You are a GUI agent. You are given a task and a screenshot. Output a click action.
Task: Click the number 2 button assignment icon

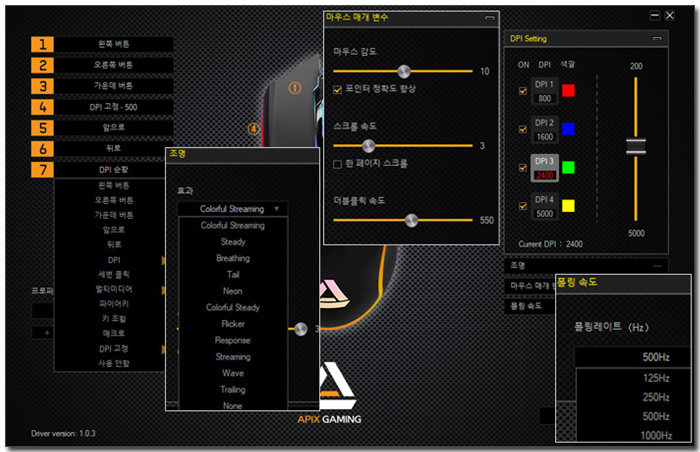pos(42,65)
